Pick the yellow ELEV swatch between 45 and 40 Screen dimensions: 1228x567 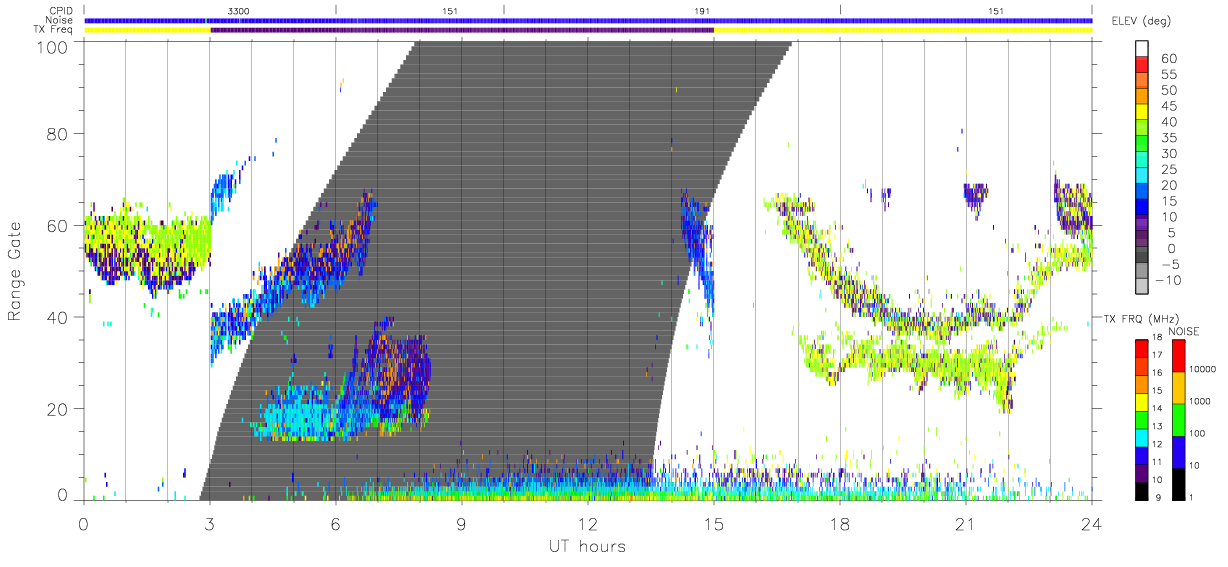tap(1143, 113)
